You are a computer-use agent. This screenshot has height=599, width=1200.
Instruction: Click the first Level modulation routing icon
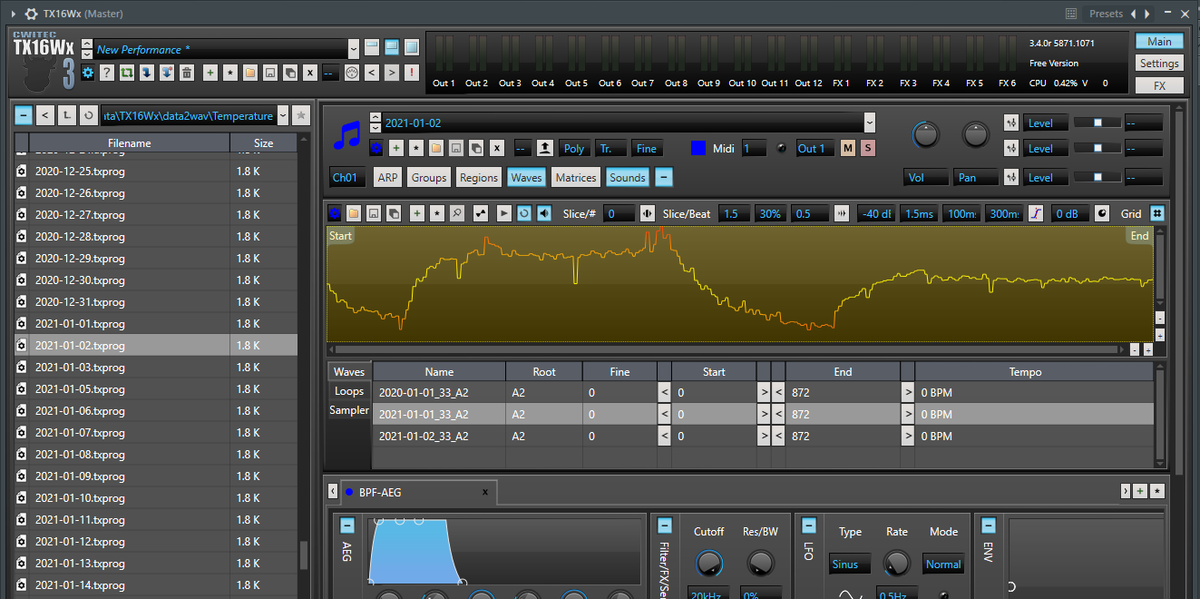[x=1012, y=123]
